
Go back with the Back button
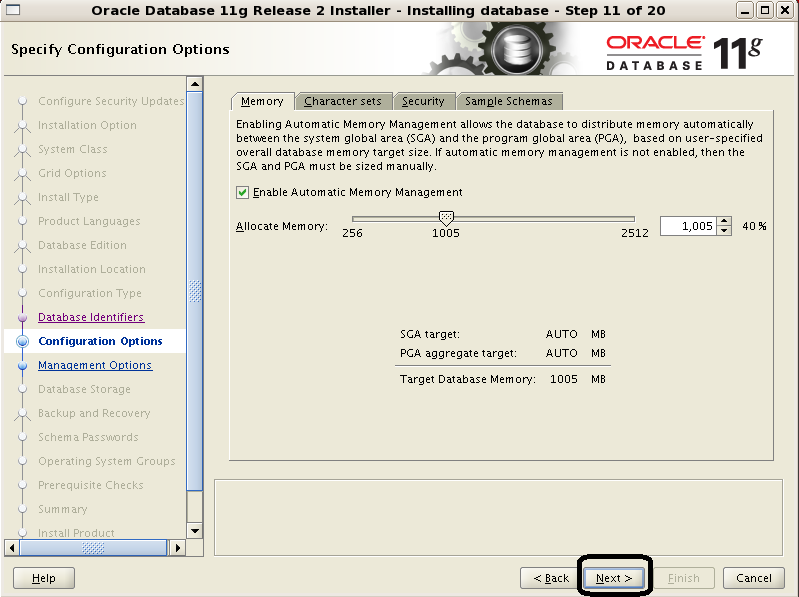coord(551,578)
